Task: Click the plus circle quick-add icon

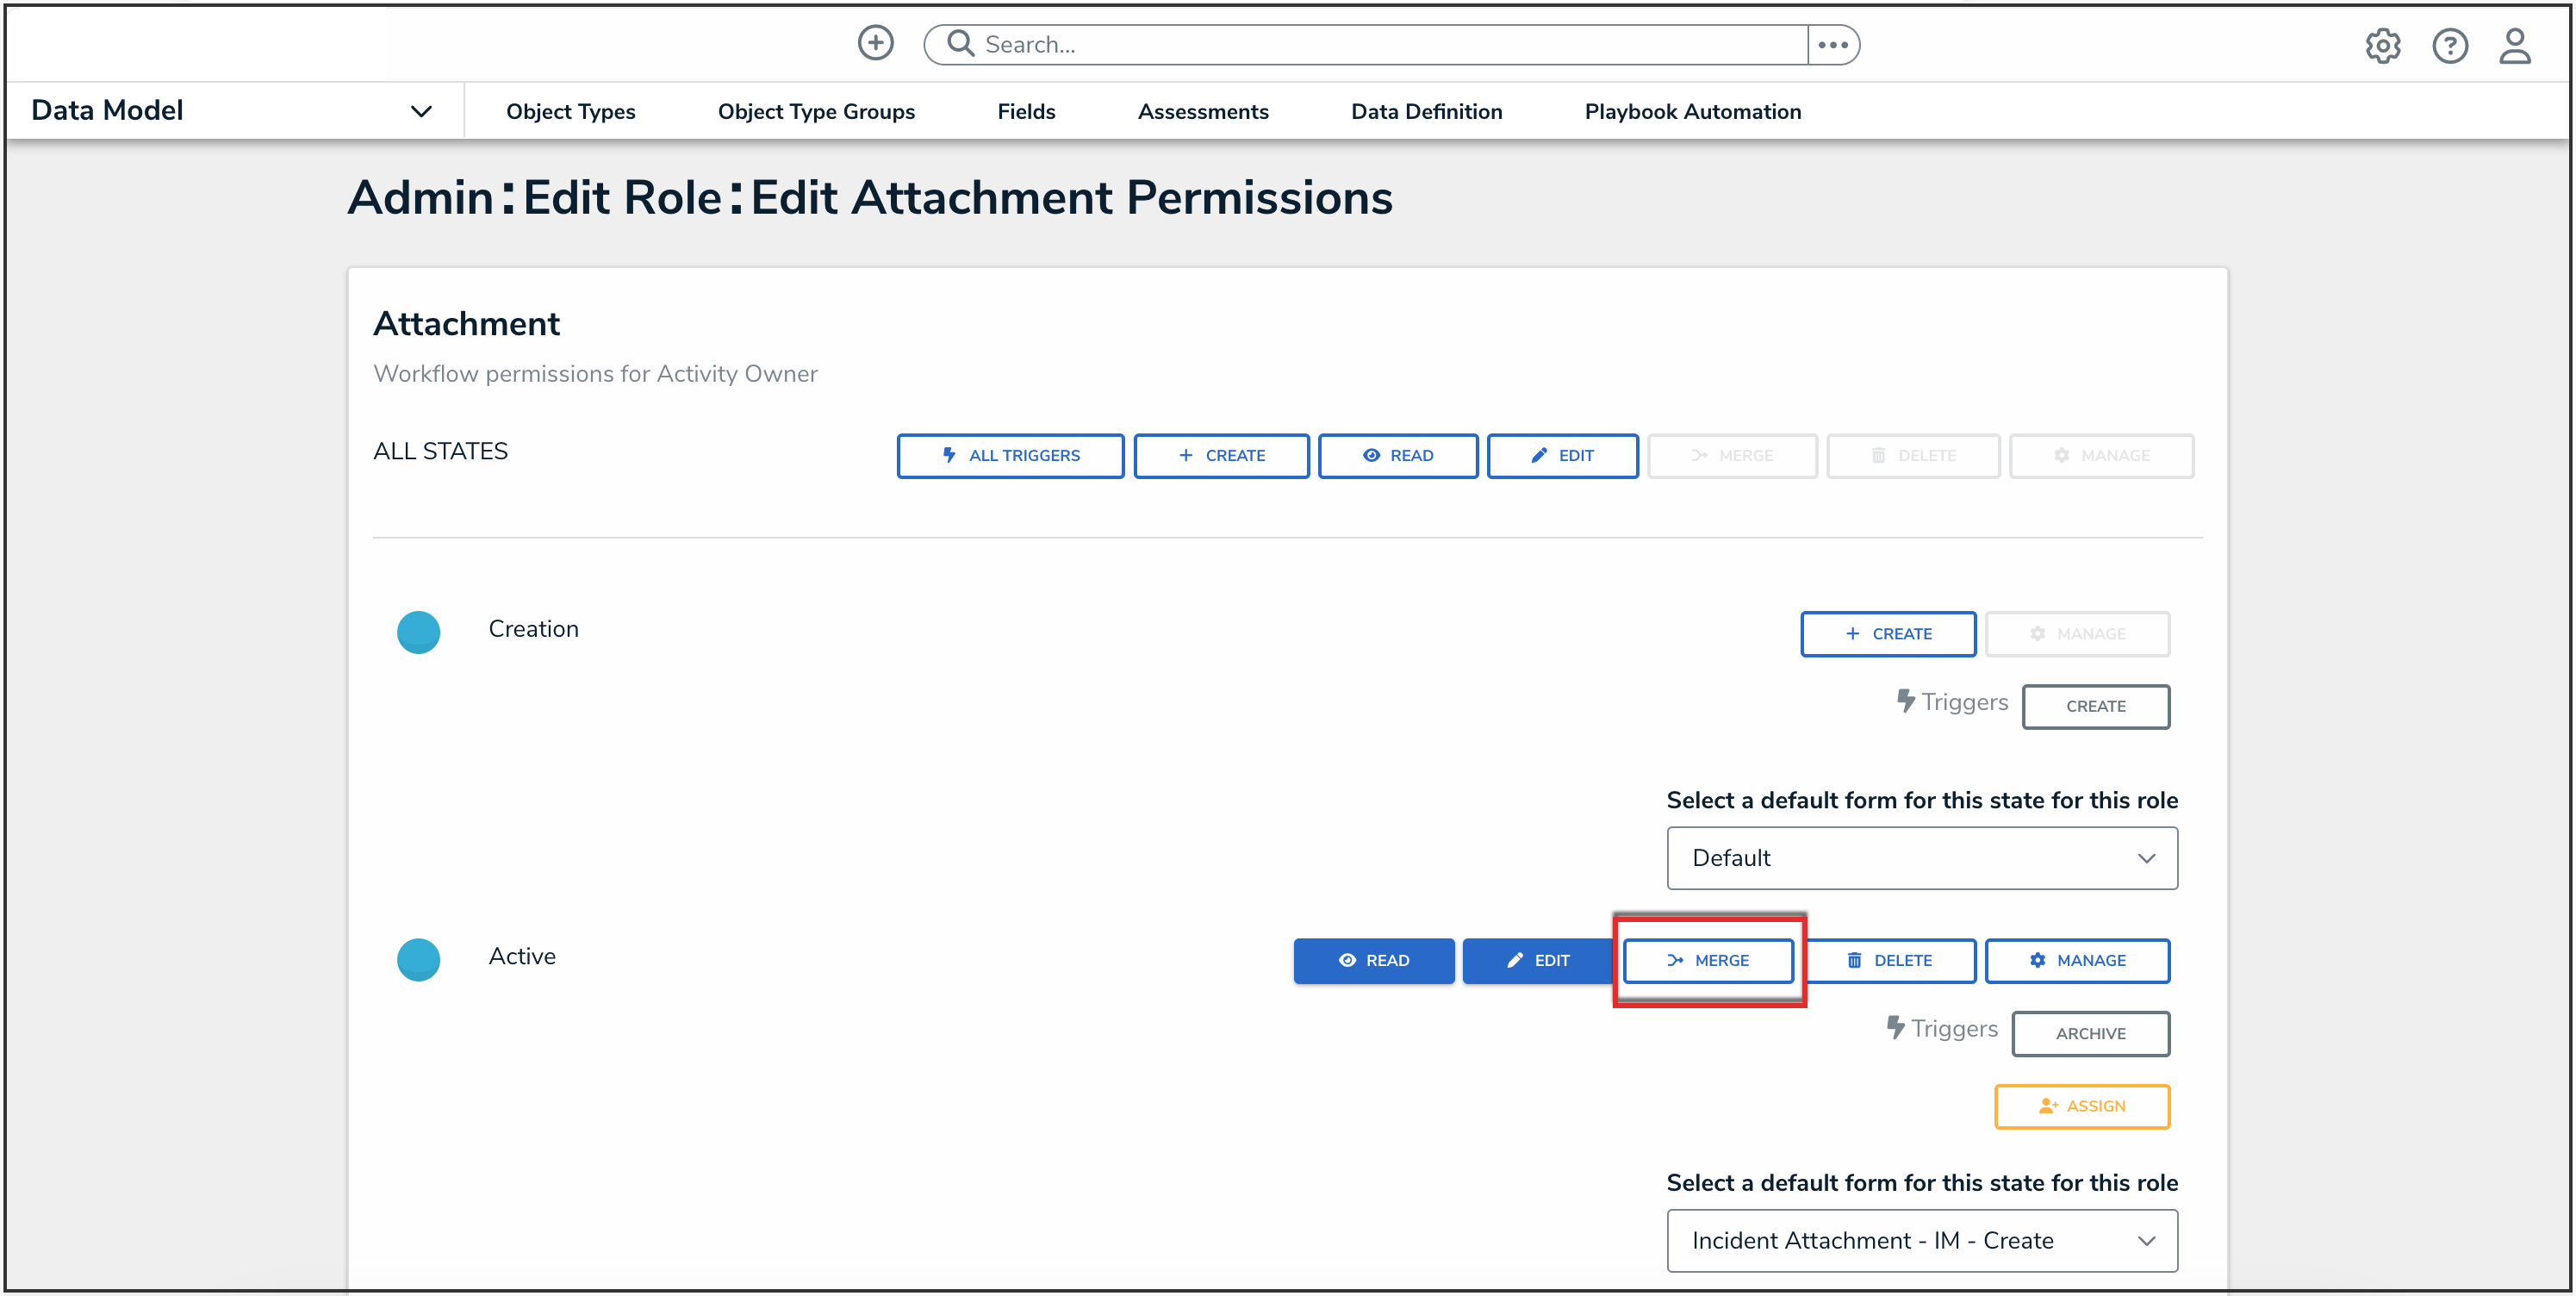Action: click(875, 43)
